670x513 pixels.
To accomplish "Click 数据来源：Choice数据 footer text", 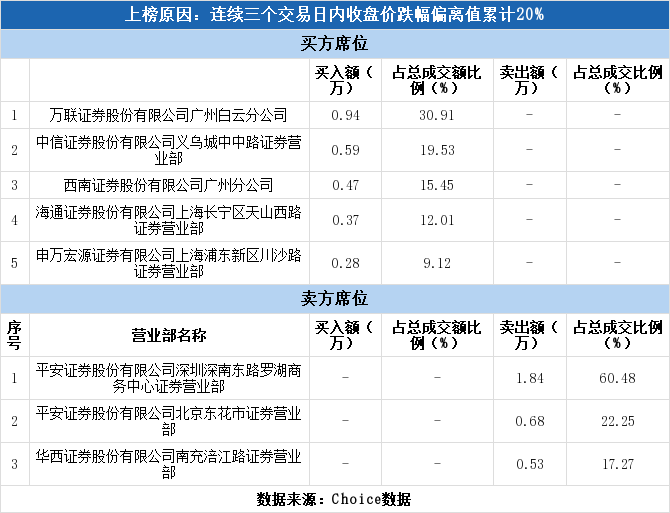I will pos(334,499).
